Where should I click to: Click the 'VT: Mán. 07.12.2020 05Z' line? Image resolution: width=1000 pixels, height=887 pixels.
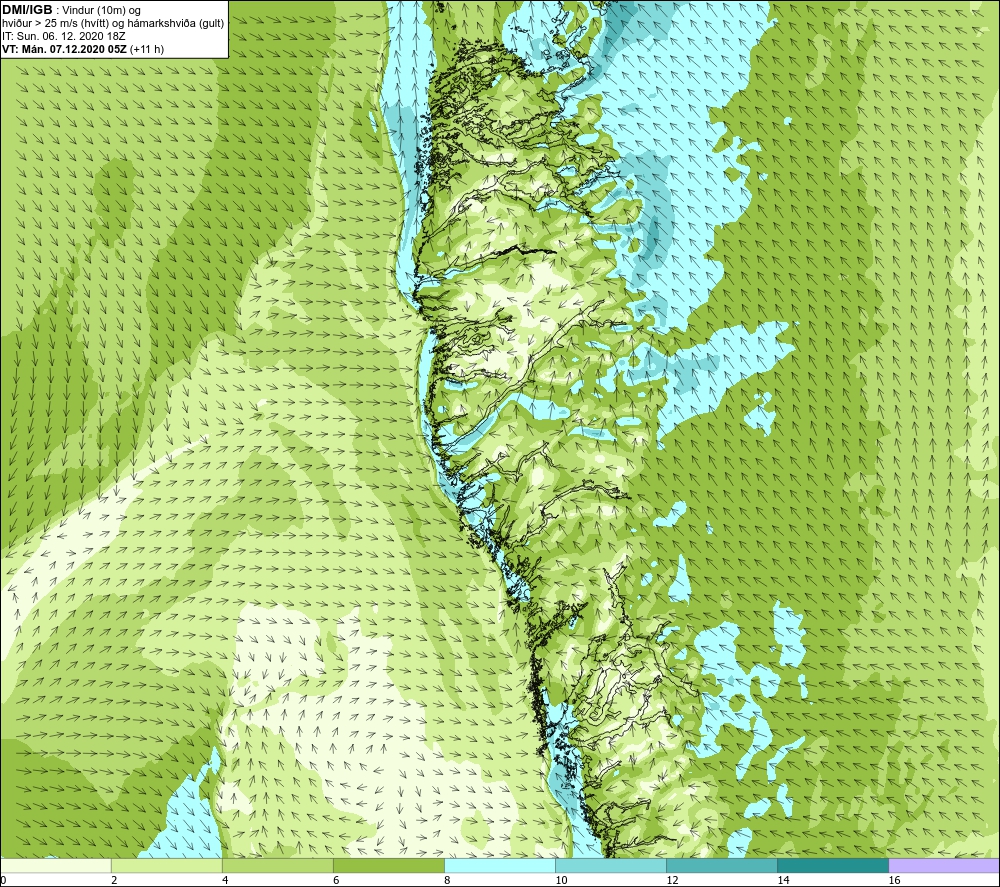tap(64, 49)
